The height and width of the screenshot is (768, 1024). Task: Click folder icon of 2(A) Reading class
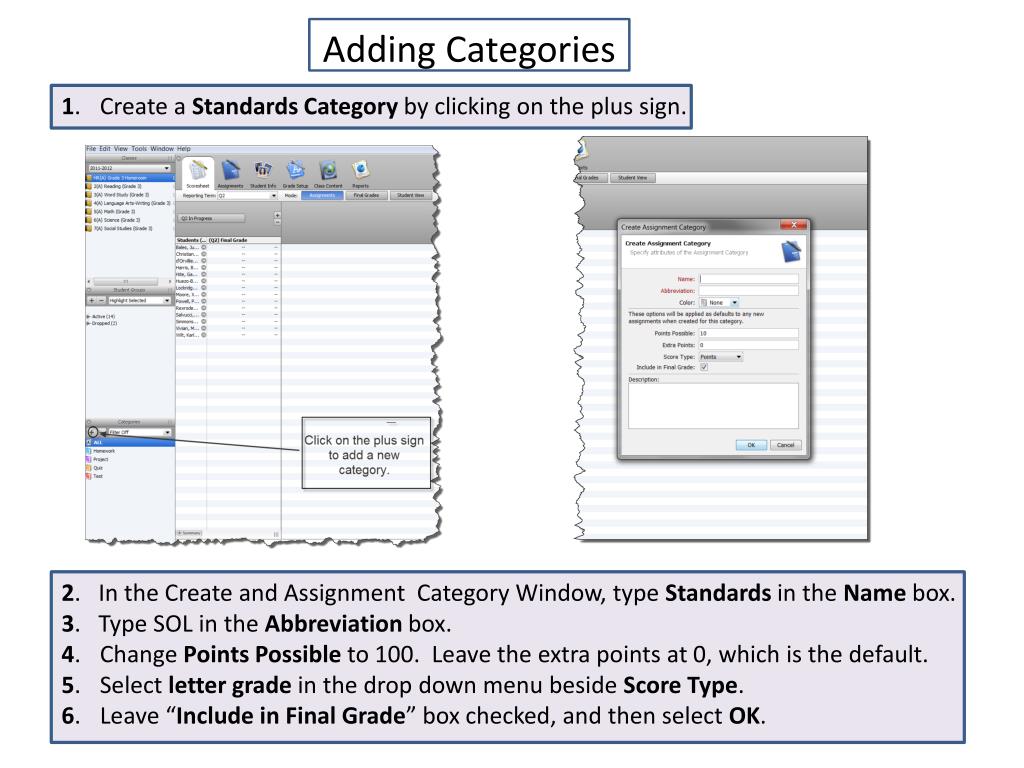[x=89, y=186]
